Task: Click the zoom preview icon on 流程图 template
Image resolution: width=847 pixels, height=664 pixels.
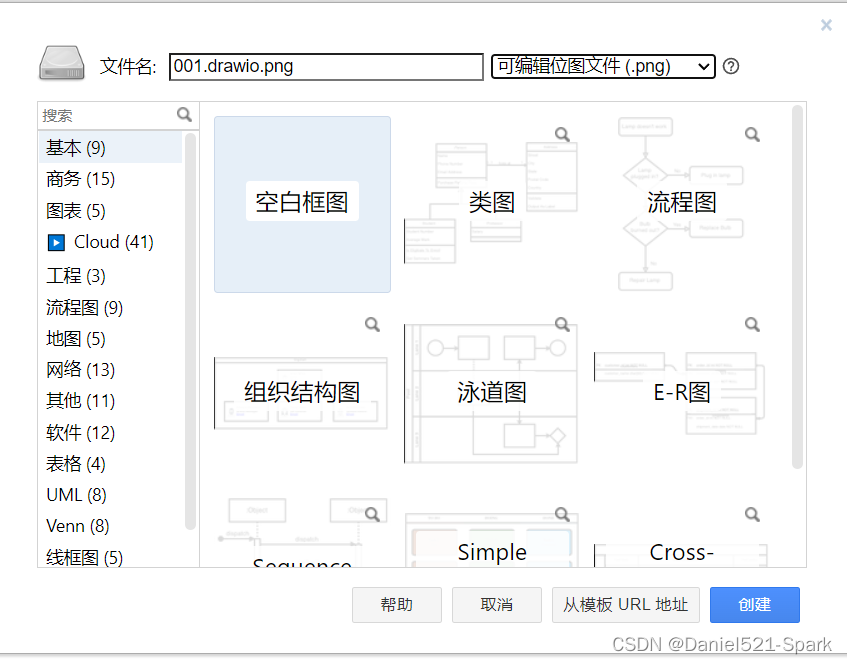Action: (752, 133)
